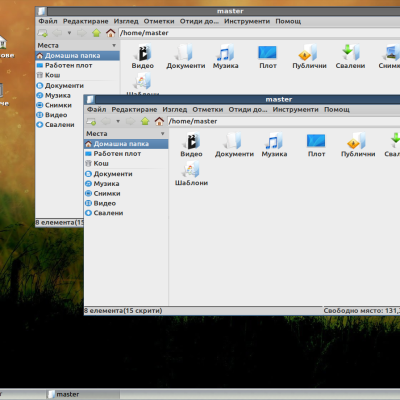
Task: Open Файл menu in front window
Action: pyautogui.click(x=97, y=110)
